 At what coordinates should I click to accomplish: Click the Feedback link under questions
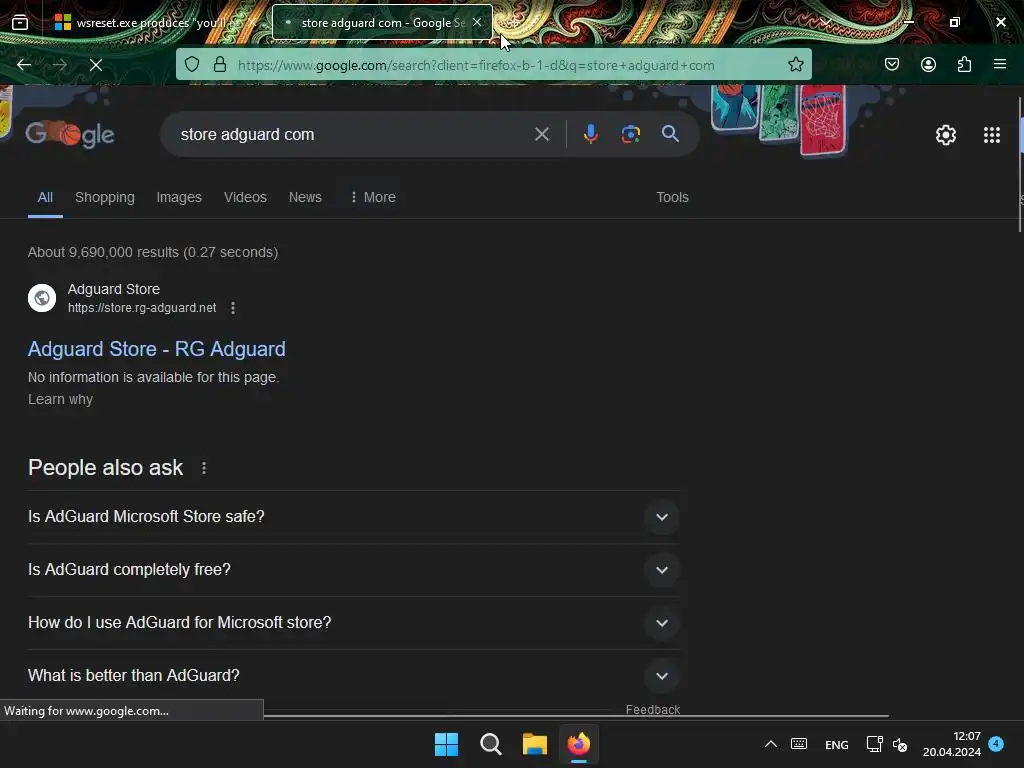click(652, 709)
